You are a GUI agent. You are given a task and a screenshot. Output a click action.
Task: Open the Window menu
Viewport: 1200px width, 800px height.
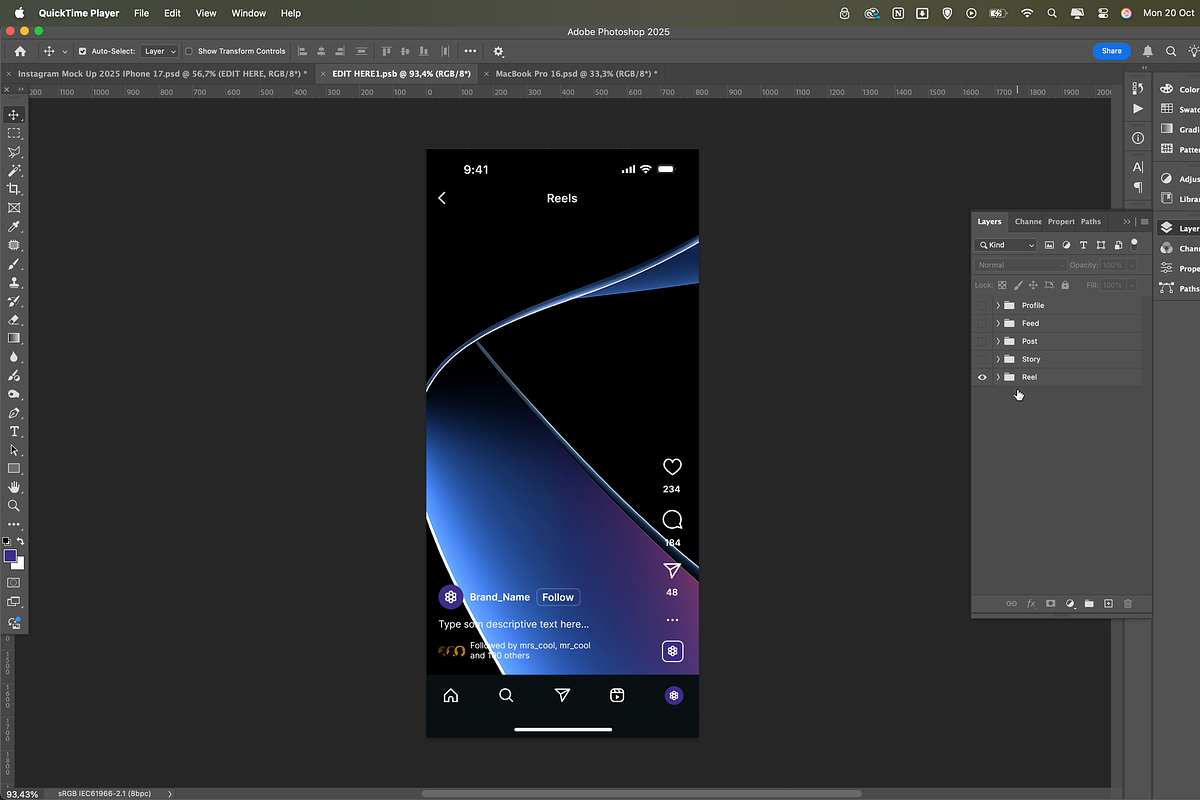(249, 13)
